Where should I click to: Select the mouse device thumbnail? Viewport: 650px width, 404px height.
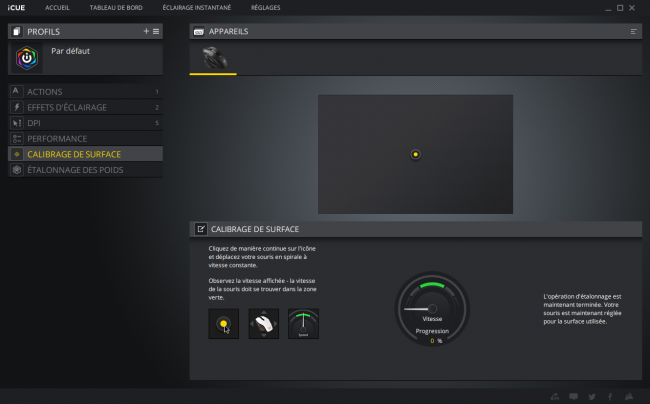214,58
